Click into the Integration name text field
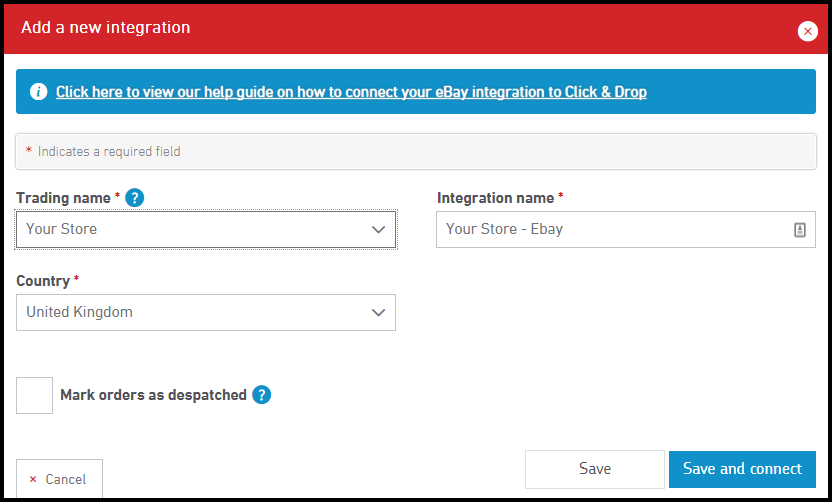This screenshot has height=502, width=832. point(610,229)
